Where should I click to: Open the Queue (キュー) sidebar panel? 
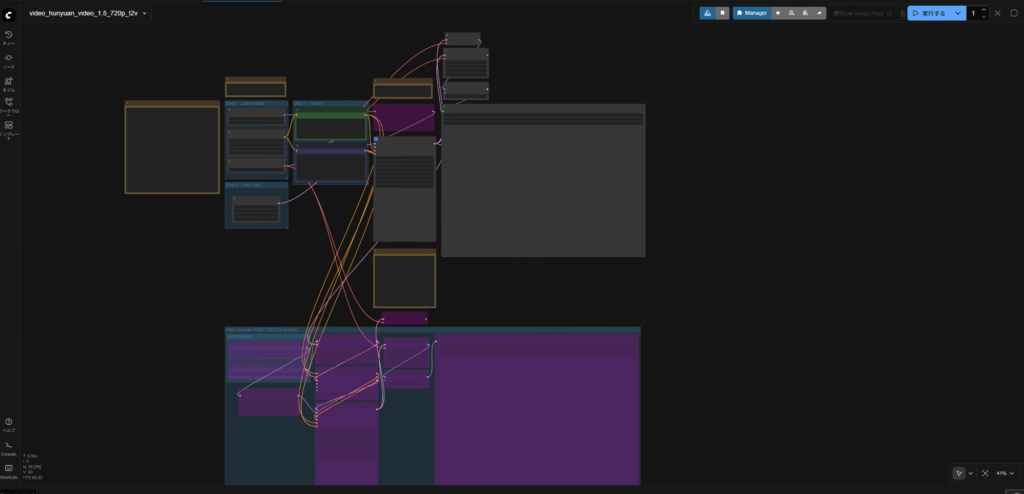[x=9, y=38]
